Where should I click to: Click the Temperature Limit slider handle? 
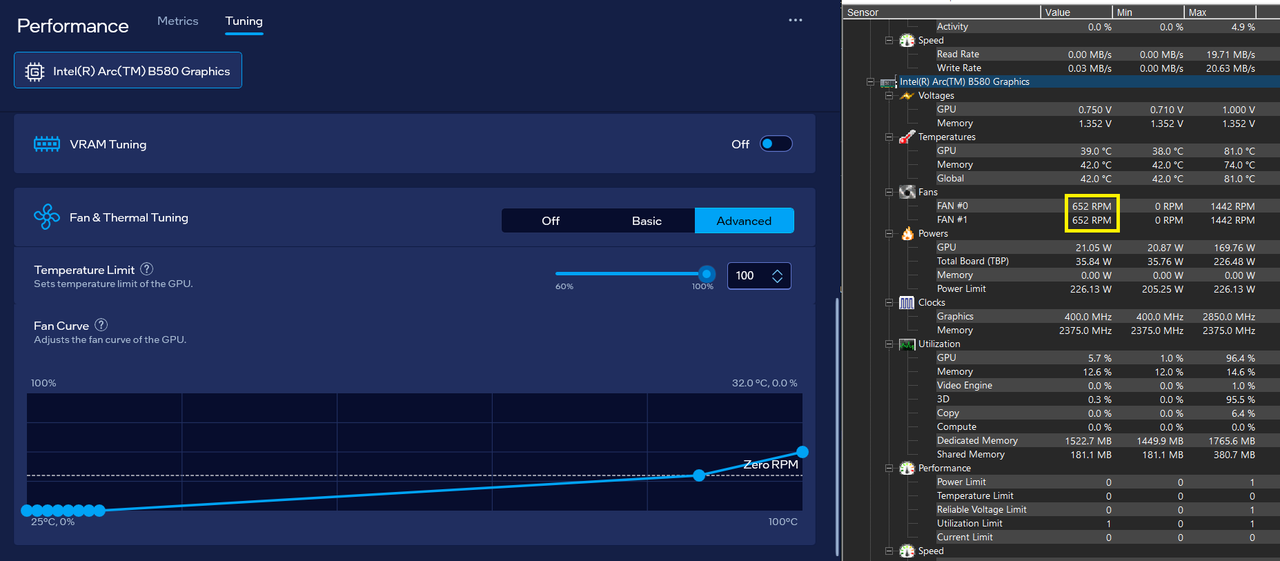tap(707, 273)
